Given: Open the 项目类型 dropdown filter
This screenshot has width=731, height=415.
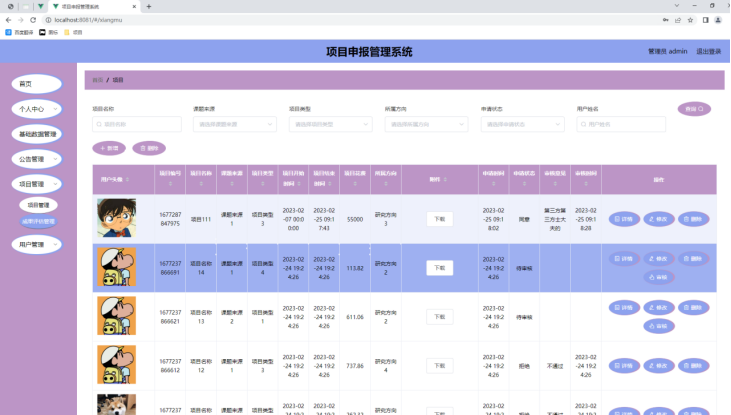Looking at the screenshot, I should pyautogui.click(x=331, y=124).
